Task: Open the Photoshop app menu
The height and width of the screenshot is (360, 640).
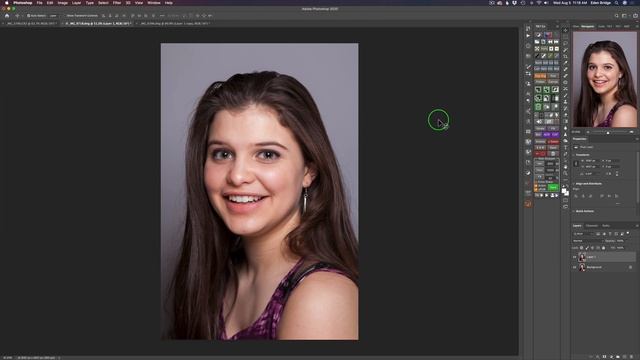Action: click(23, 3)
